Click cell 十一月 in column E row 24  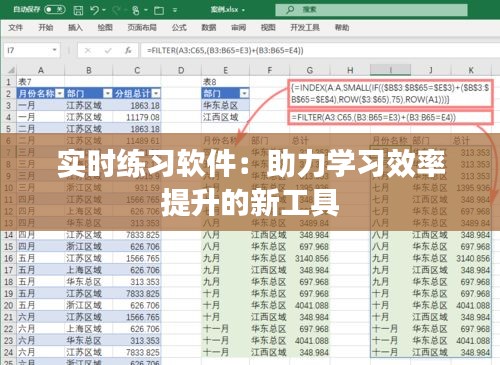(x=226, y=352)
